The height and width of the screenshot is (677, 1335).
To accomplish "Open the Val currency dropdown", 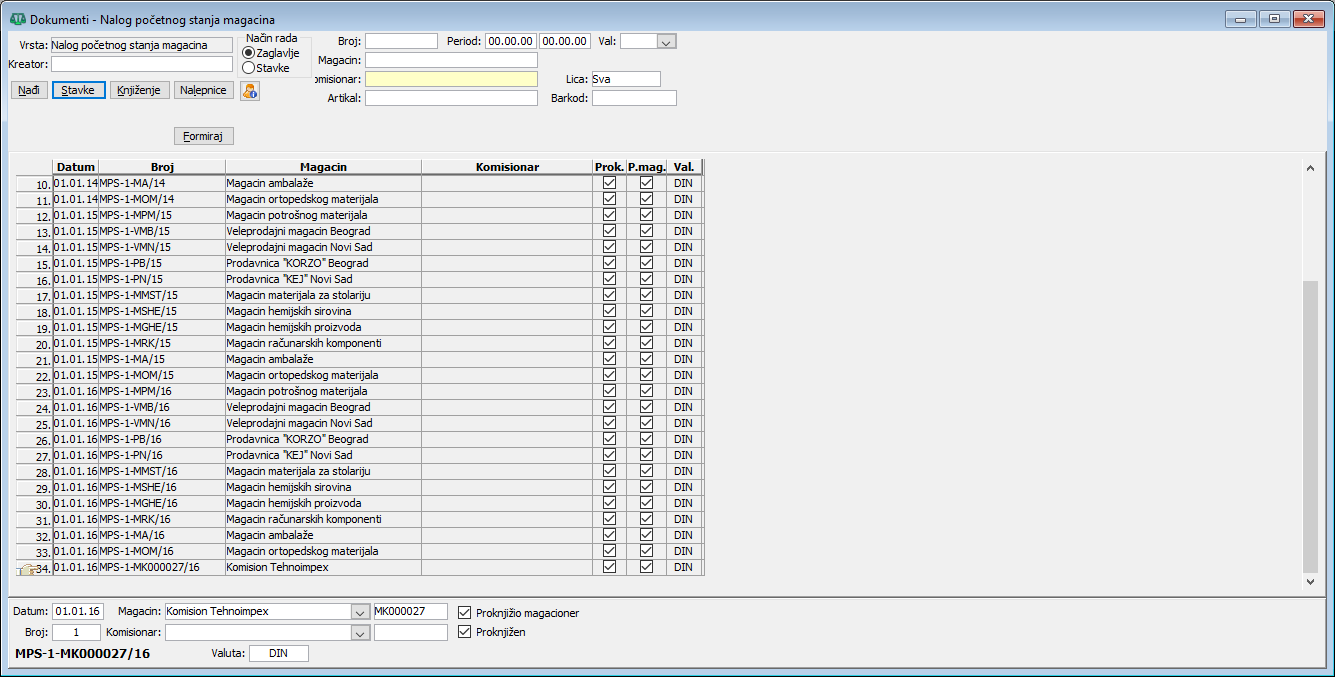I will (x=666, y=41).
